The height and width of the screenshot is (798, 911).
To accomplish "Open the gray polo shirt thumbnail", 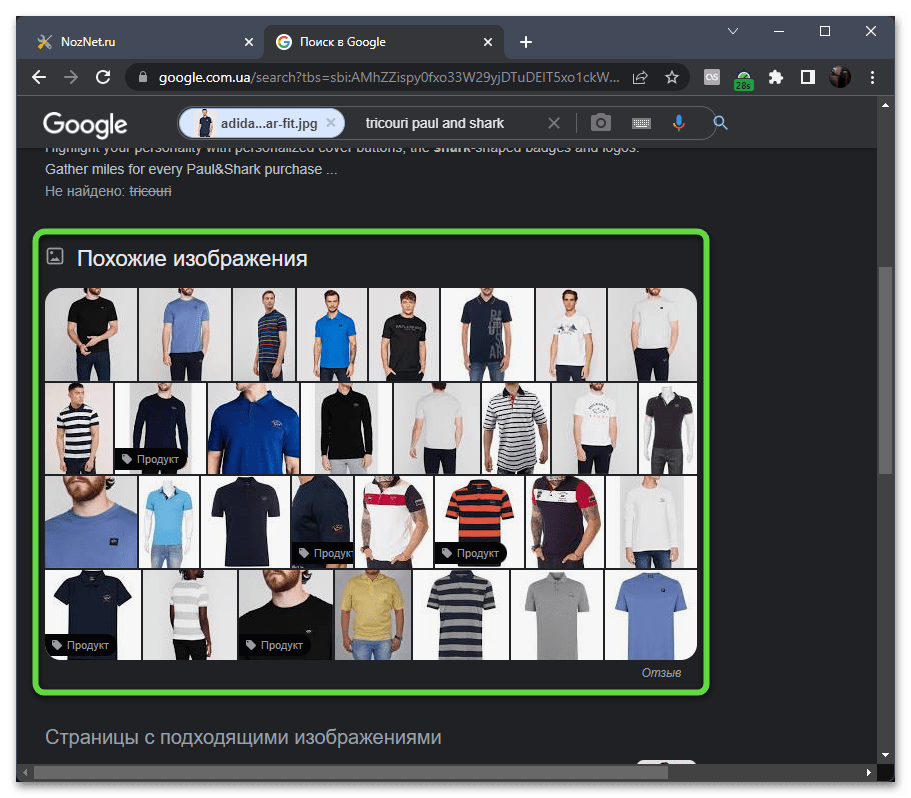I will [557, 614].
